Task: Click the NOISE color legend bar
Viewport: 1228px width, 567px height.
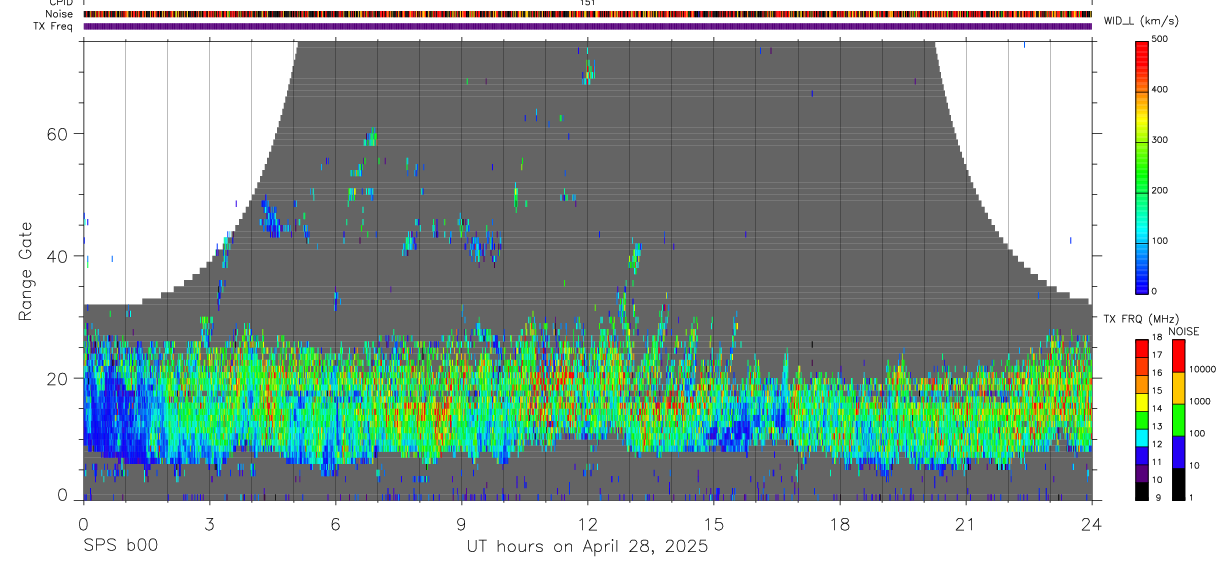Action: (x=1179, y=420)
